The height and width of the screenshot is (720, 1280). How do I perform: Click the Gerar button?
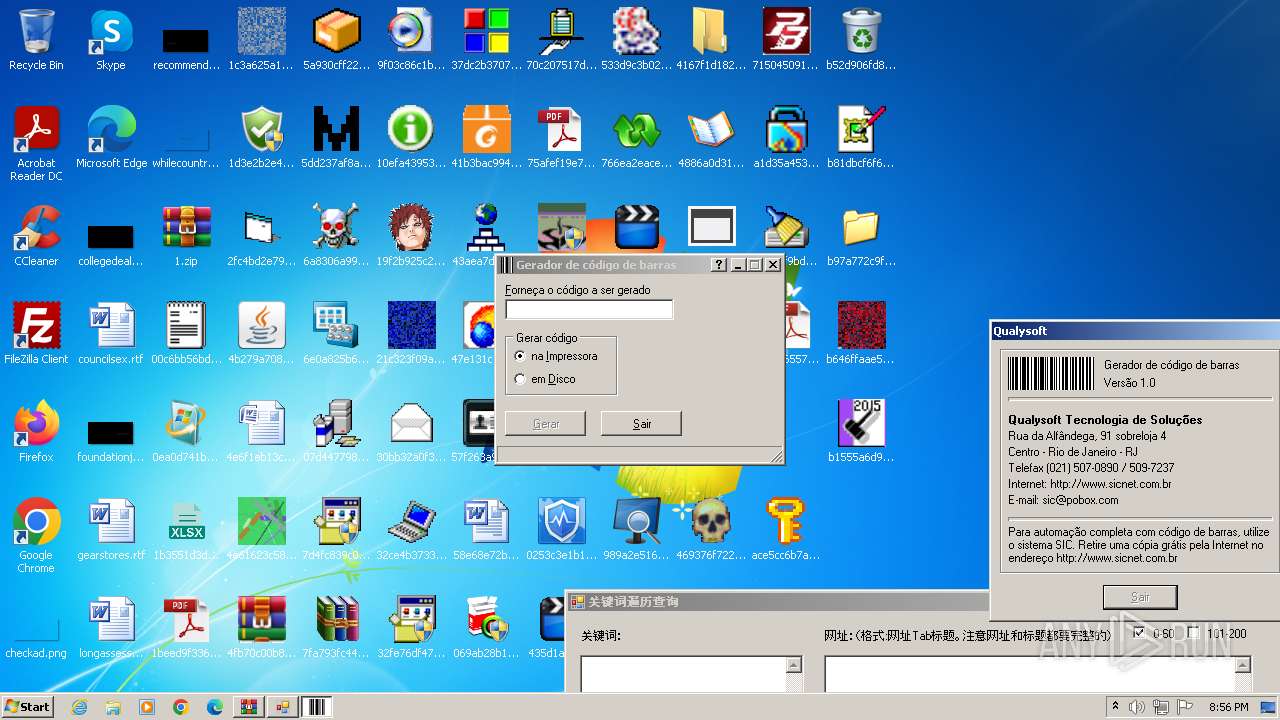(546, 424)
